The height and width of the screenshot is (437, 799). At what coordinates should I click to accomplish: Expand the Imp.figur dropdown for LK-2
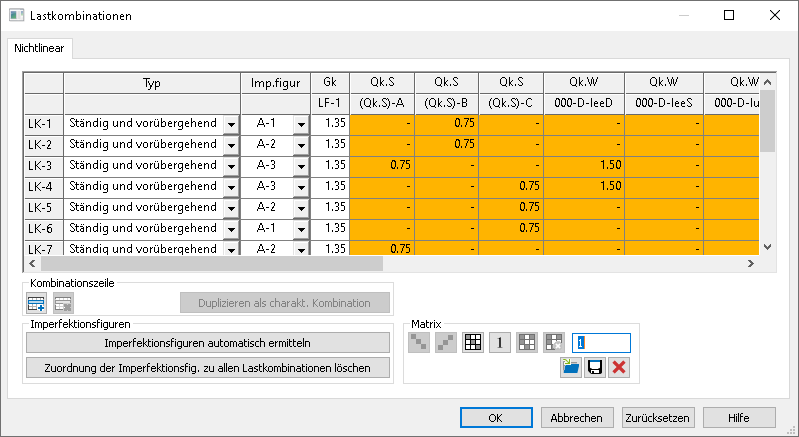[x=300, y=145]
